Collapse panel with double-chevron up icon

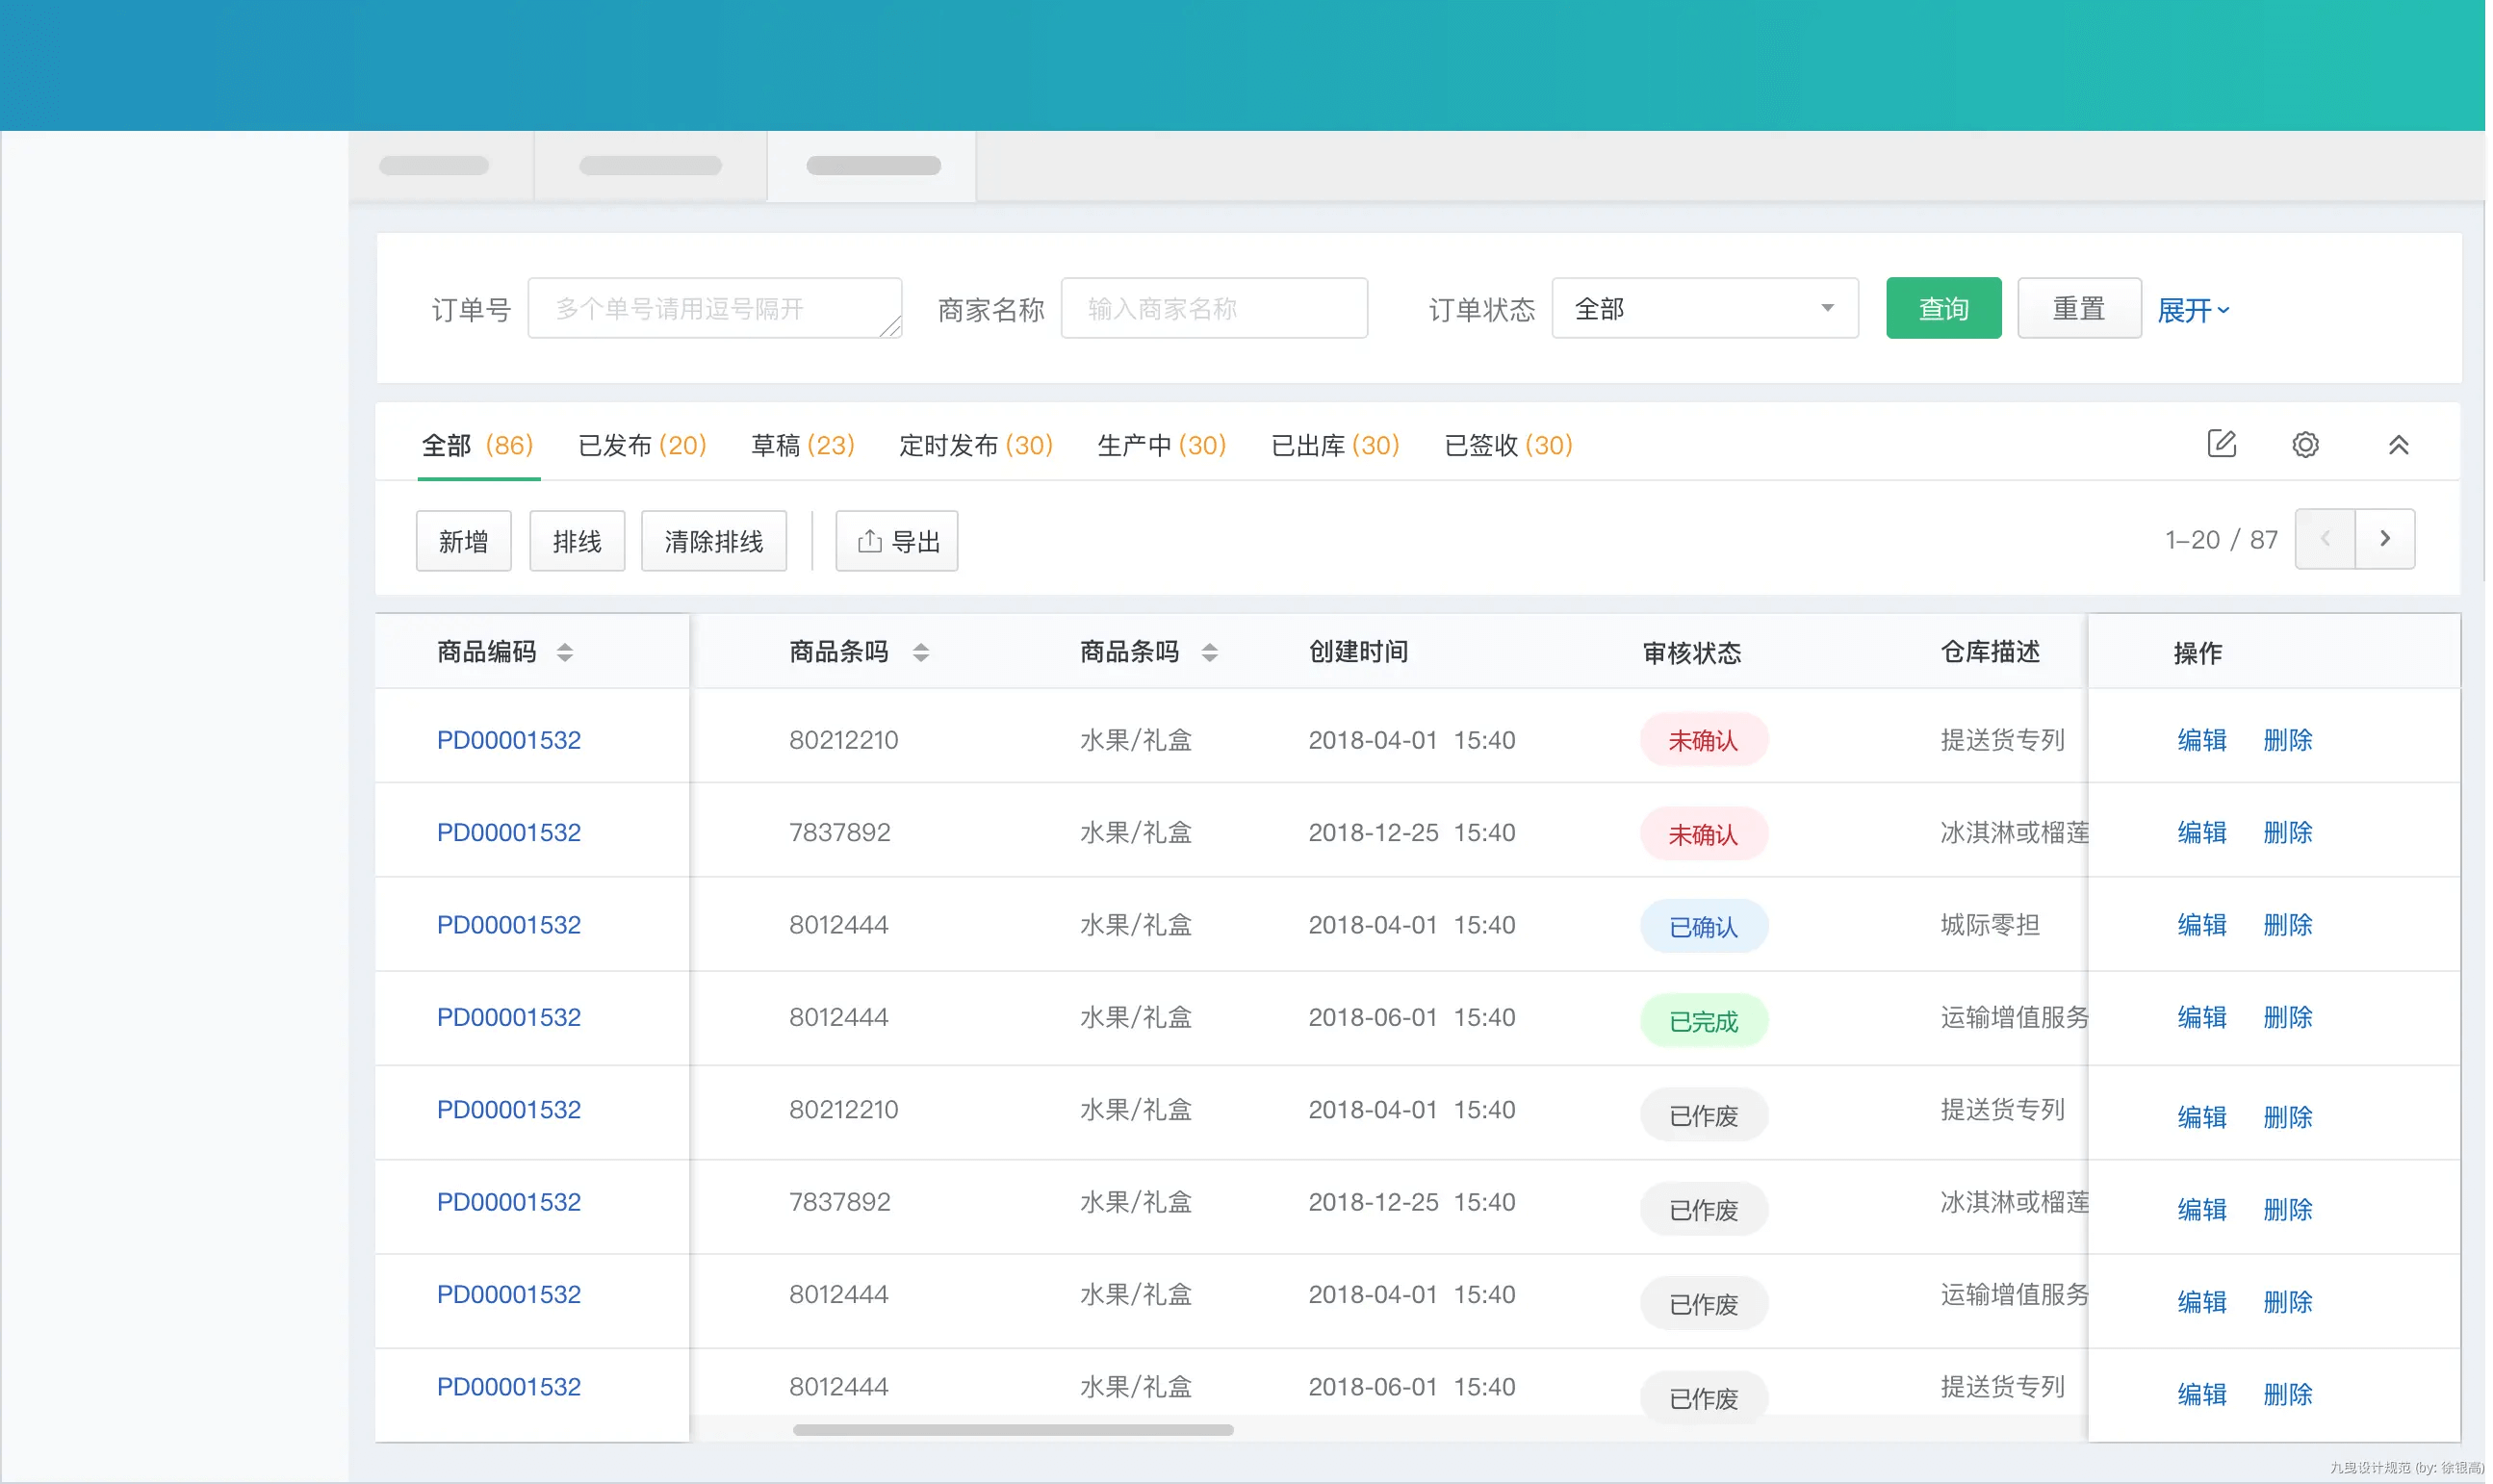click(2398, 446)
